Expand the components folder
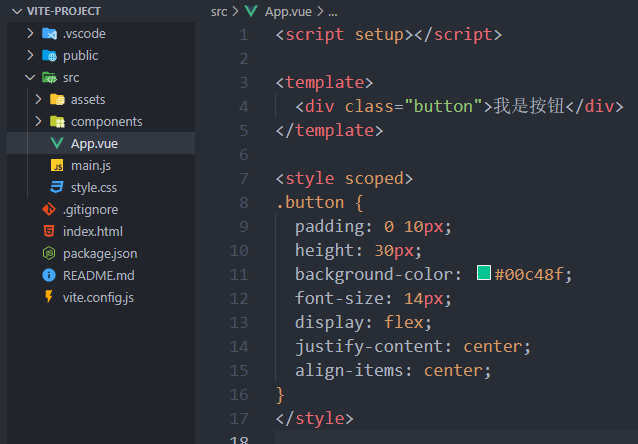 point(106,121)
